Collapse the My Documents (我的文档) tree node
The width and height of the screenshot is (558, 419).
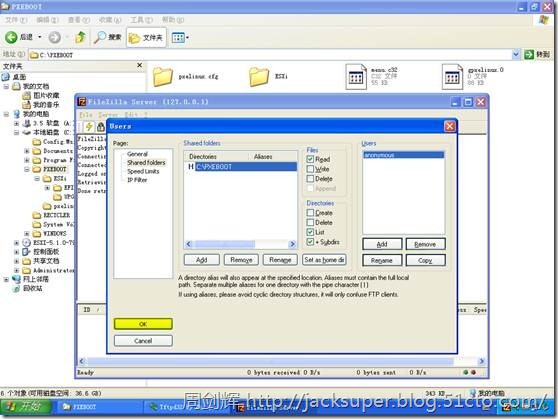tap(6, 86)
